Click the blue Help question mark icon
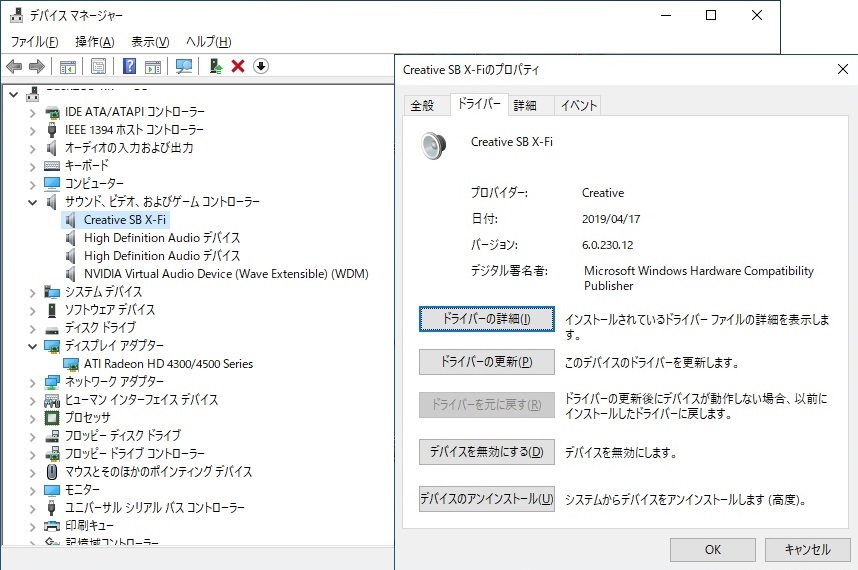The image size is (858, 570). click(x=129, y=67)
